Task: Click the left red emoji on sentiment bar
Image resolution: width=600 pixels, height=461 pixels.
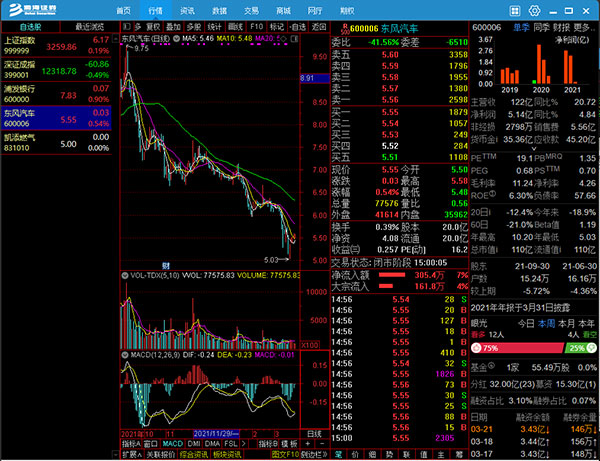Action: point(476,348)
